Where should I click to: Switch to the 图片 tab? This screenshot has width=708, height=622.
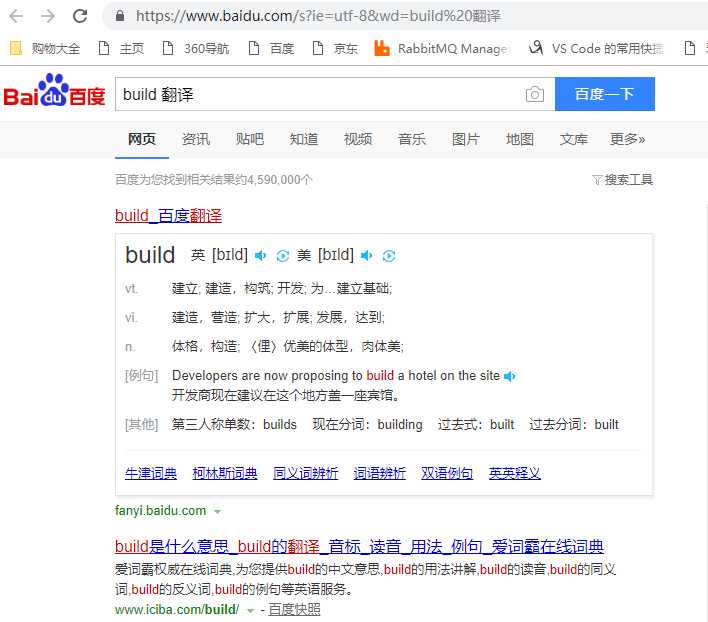click(x=466, y=139)
